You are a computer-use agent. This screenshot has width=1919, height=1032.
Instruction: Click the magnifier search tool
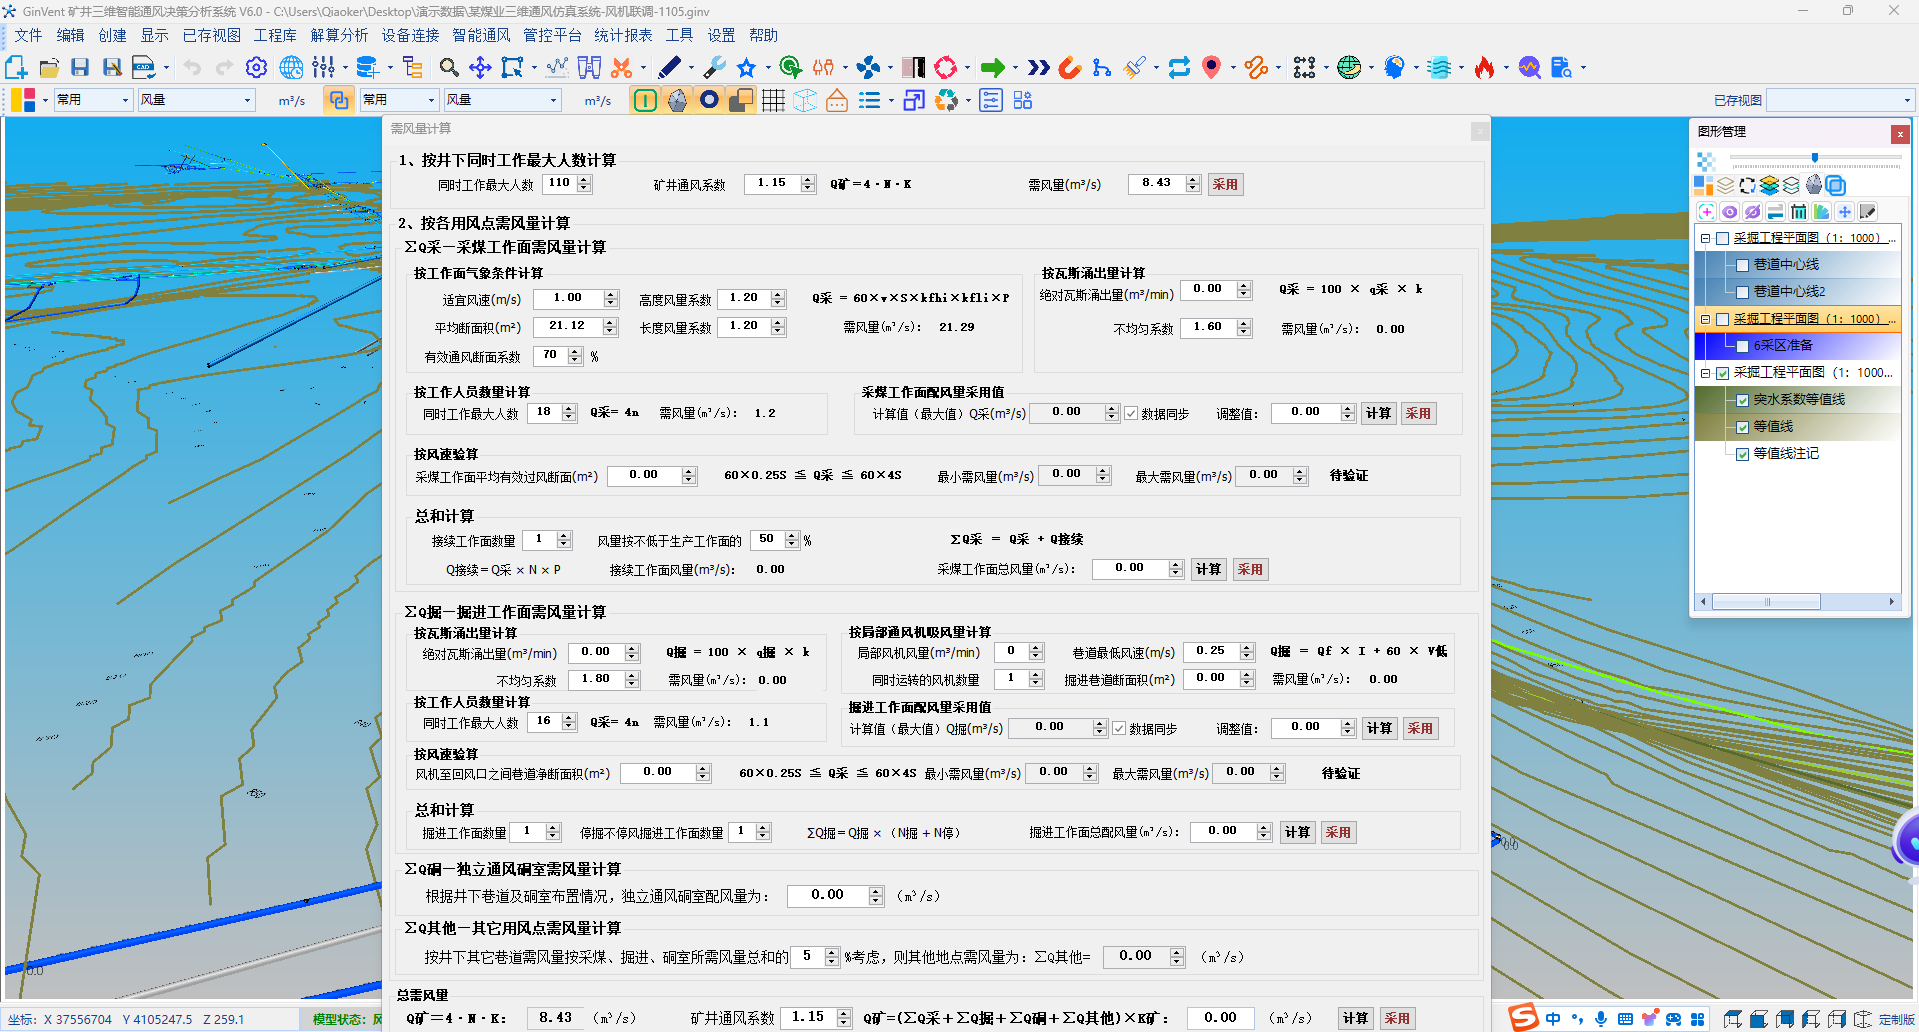point(449,67)
